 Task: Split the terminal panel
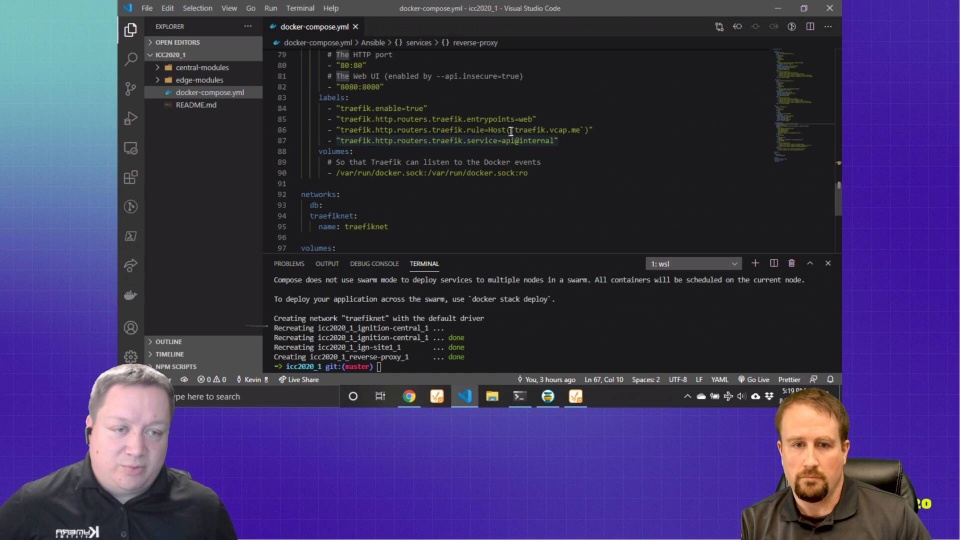773,263
